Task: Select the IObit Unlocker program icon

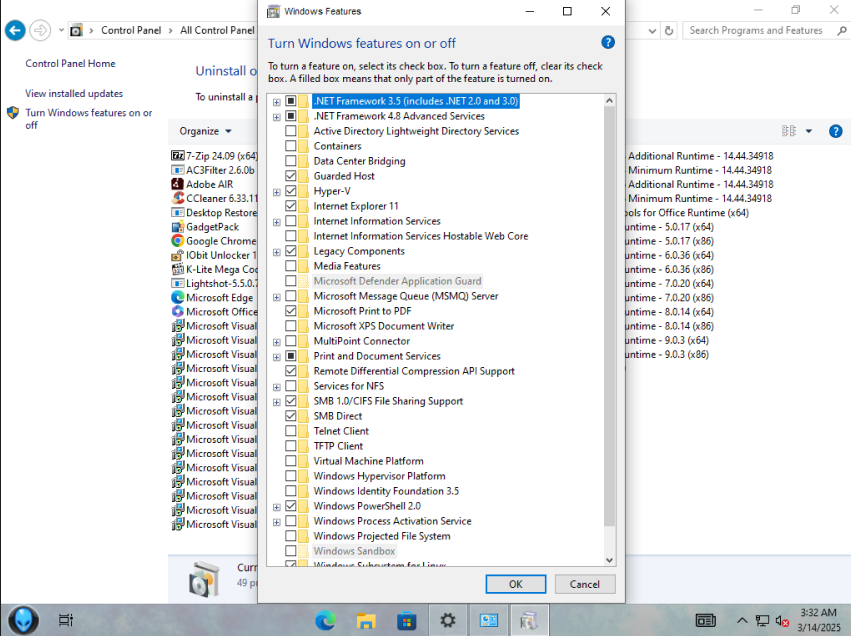Action: tap(177, 255)
